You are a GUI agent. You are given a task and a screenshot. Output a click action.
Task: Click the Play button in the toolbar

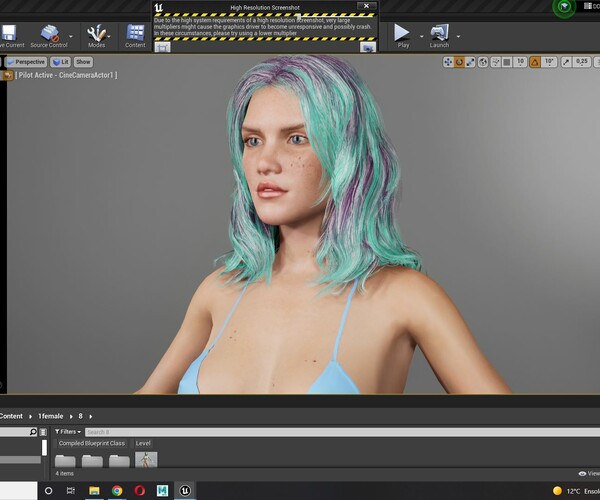point(403,36)
